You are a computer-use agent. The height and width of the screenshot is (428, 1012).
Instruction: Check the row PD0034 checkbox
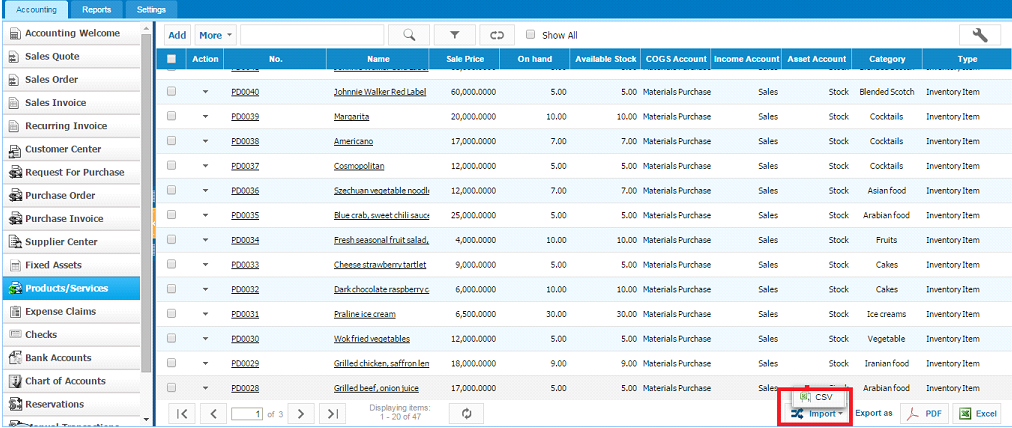172,239
